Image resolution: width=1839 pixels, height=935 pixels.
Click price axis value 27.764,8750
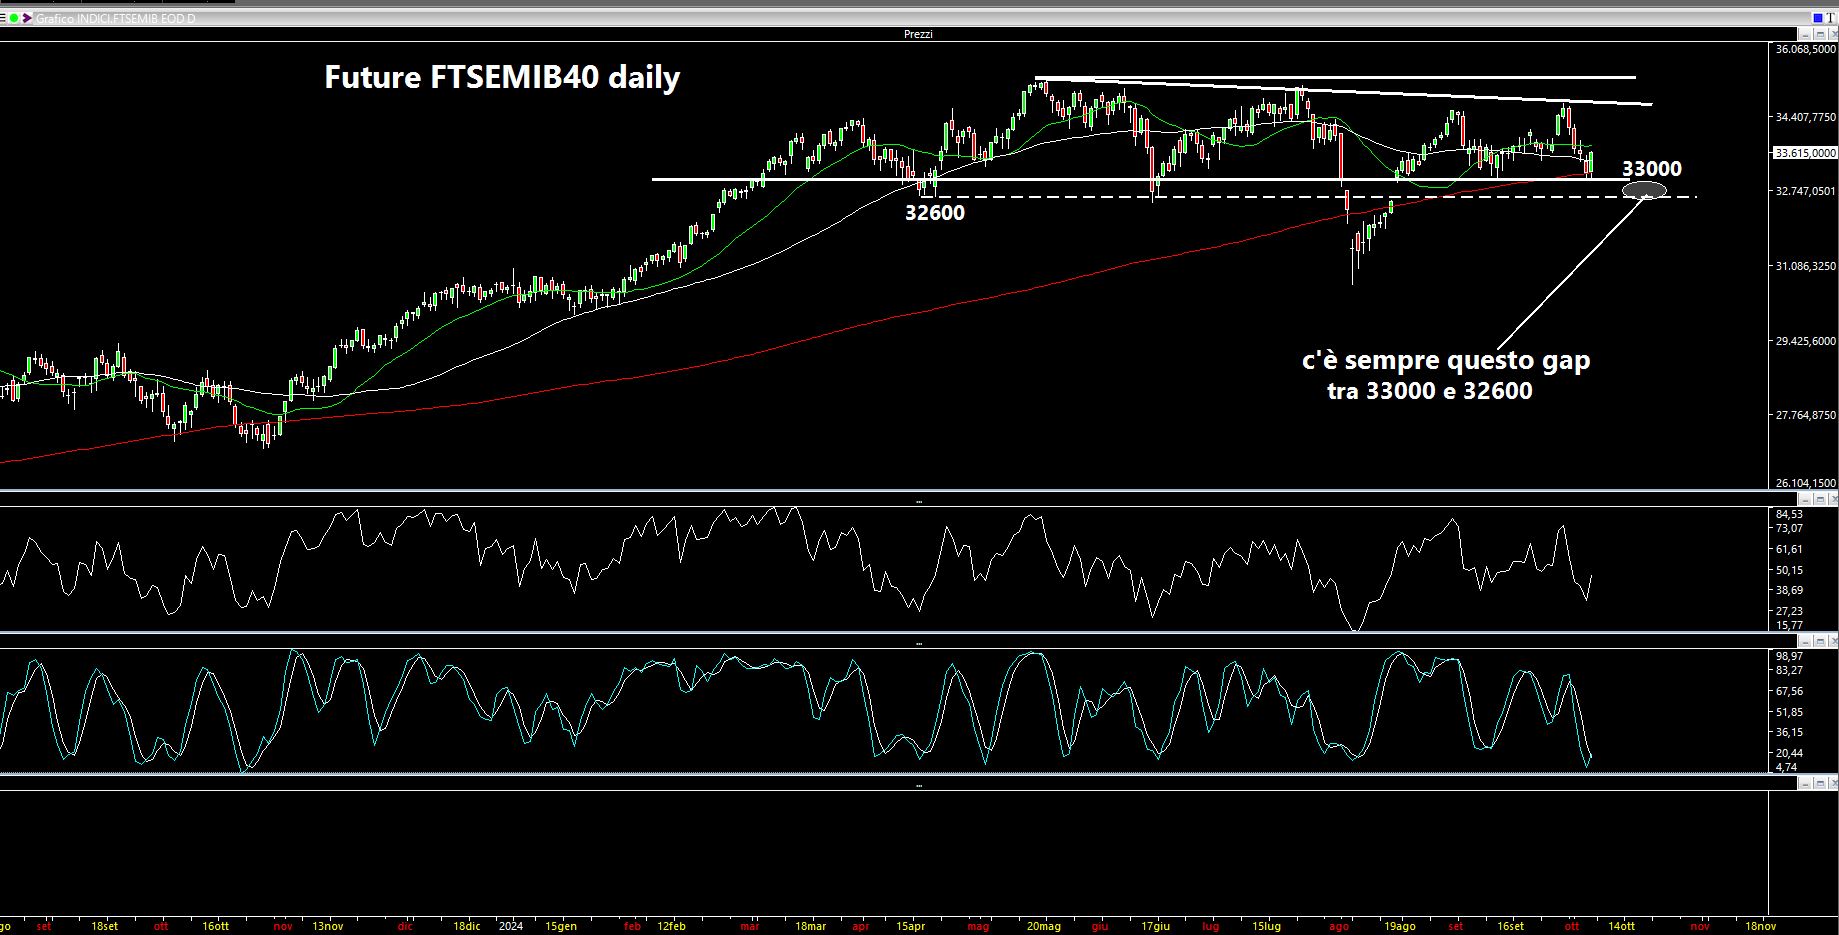pos(1806,415)
